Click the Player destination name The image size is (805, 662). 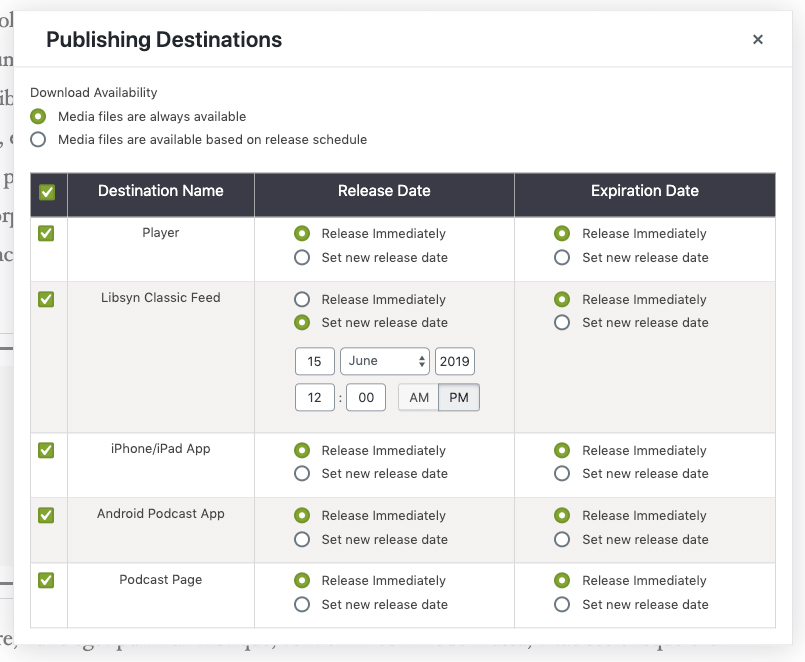point(161,233)
